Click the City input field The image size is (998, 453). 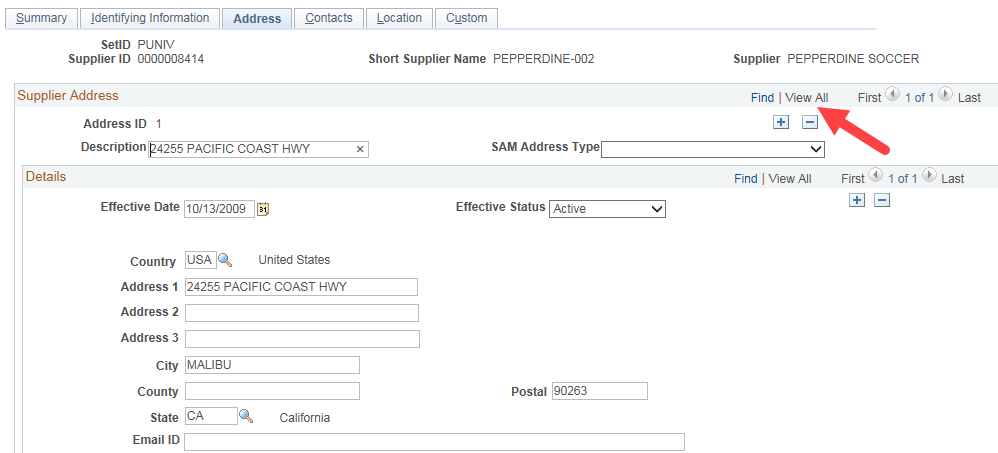(x=272, y=365)
